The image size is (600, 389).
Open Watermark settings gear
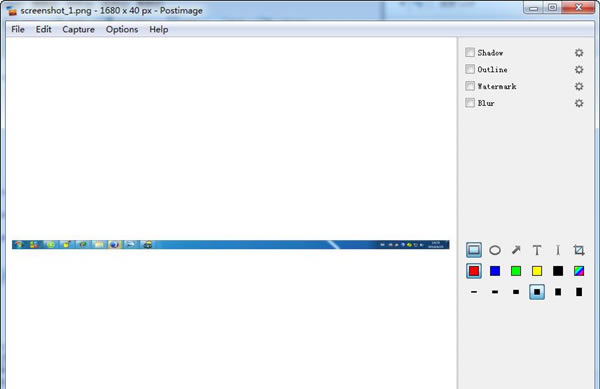[579, 86]
